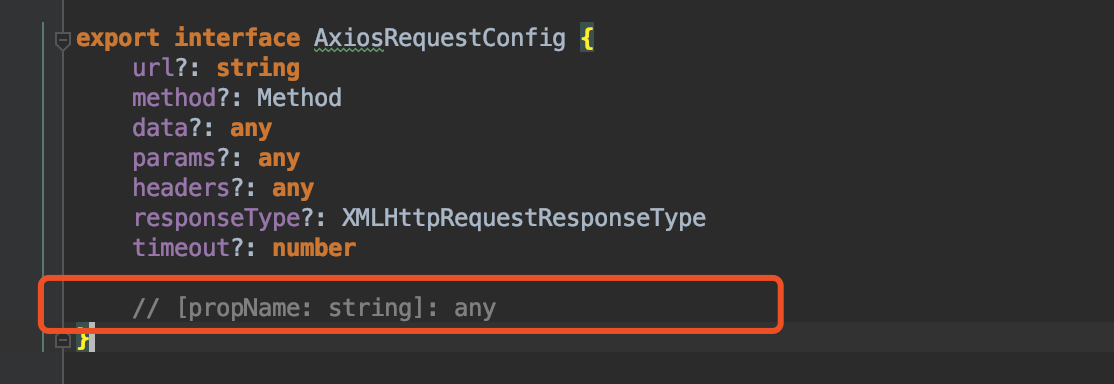
Task: Click the any type after params
Action: tap(278, 159)
